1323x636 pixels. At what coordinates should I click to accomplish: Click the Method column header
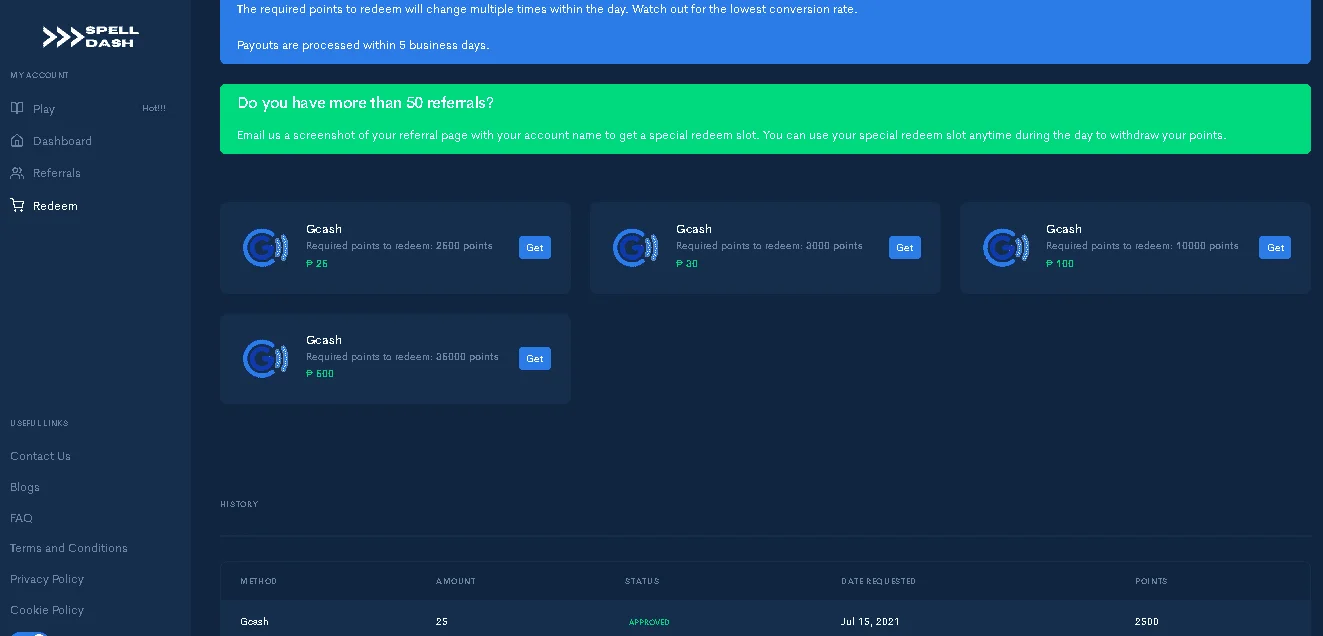click(x=259, y=581)
